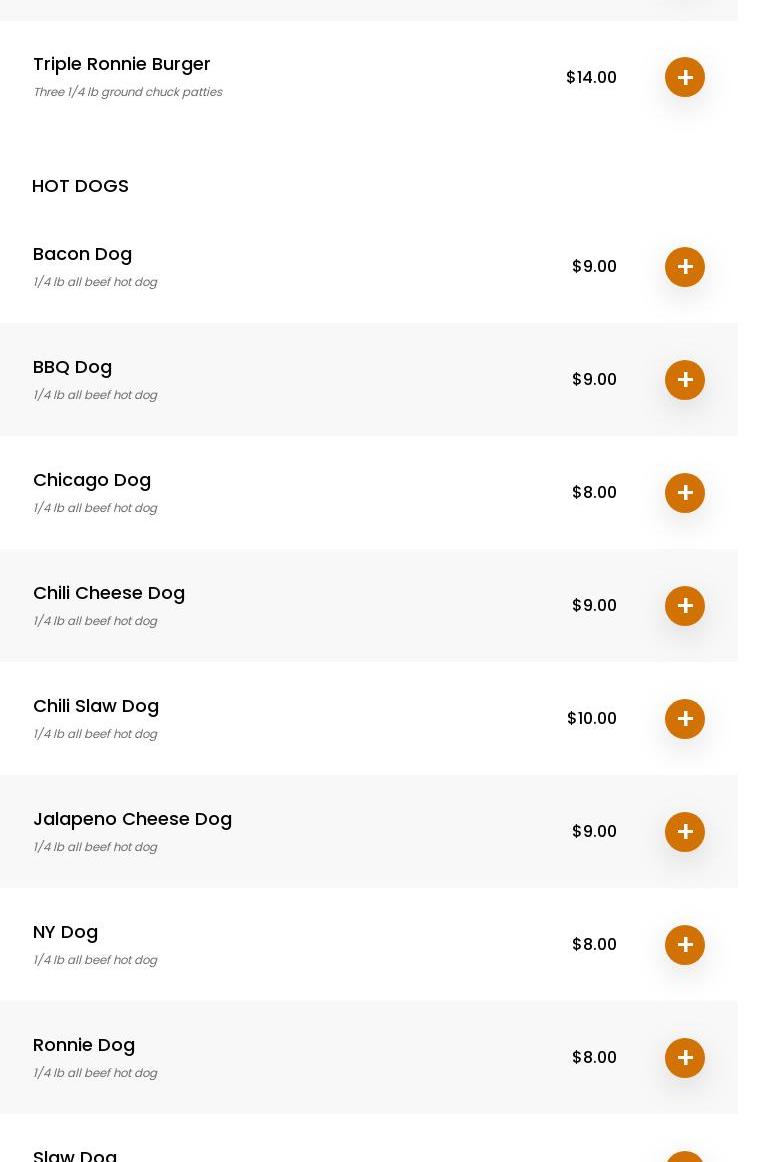Select the Bacon Dog item name

[82, 254]
